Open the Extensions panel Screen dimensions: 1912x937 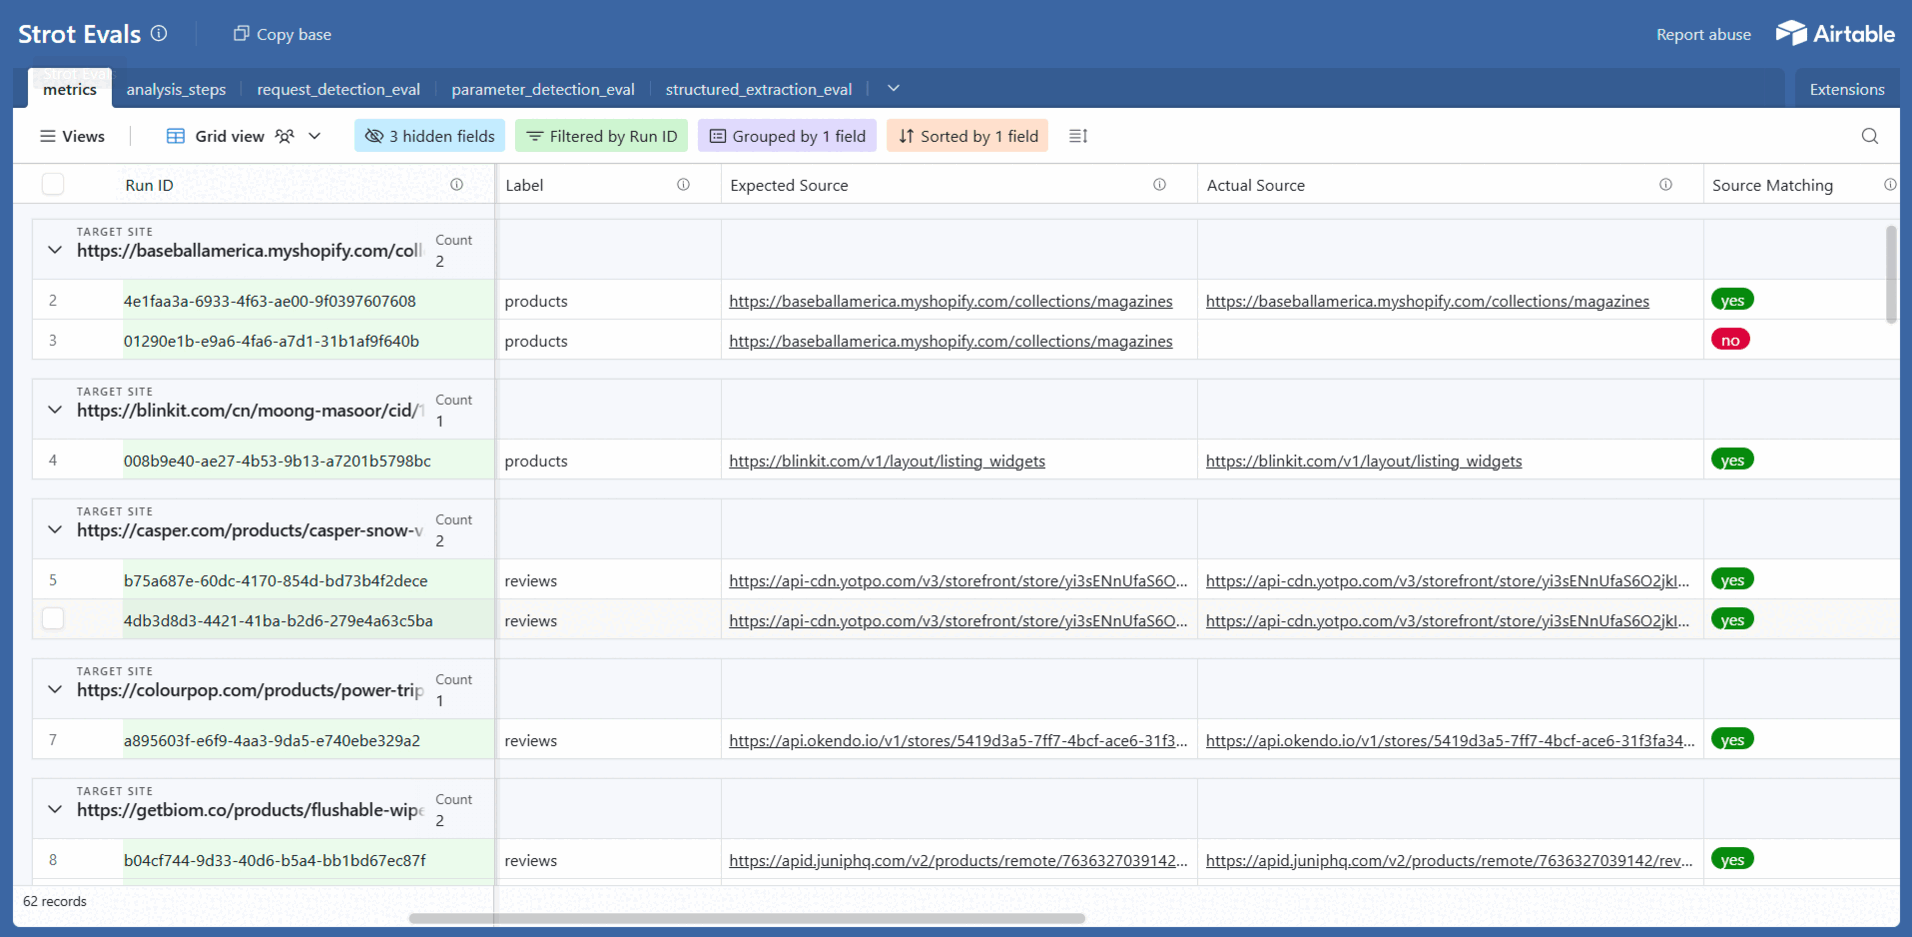point(1847,89)
